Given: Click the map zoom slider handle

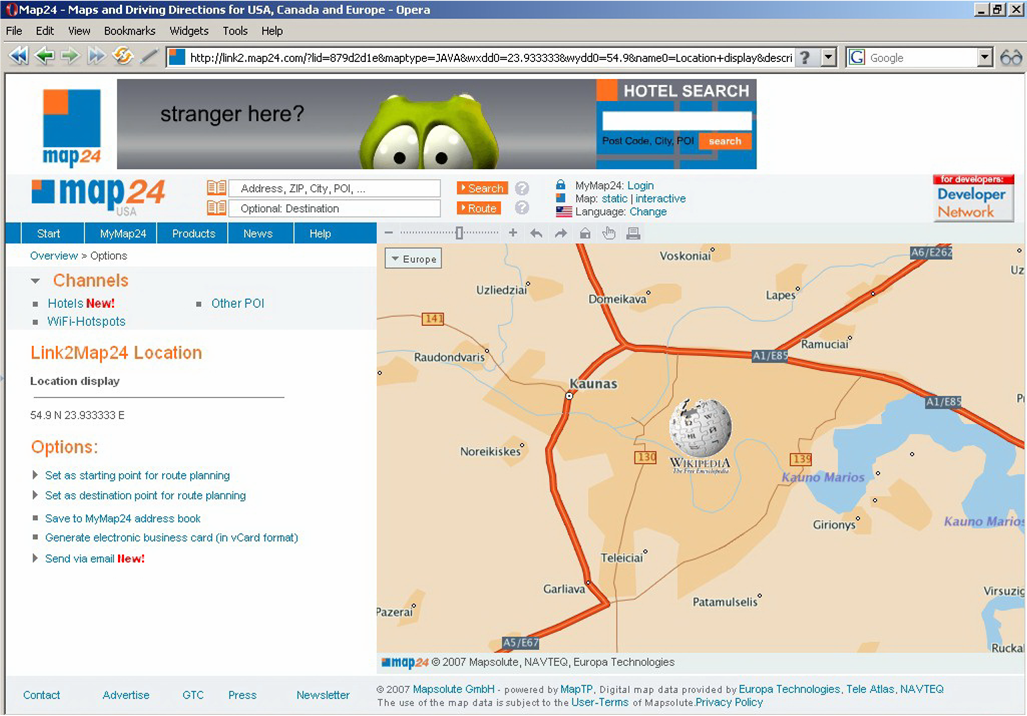Looking at the screenshot, I should pyautogui.click(x=459, y=233).
